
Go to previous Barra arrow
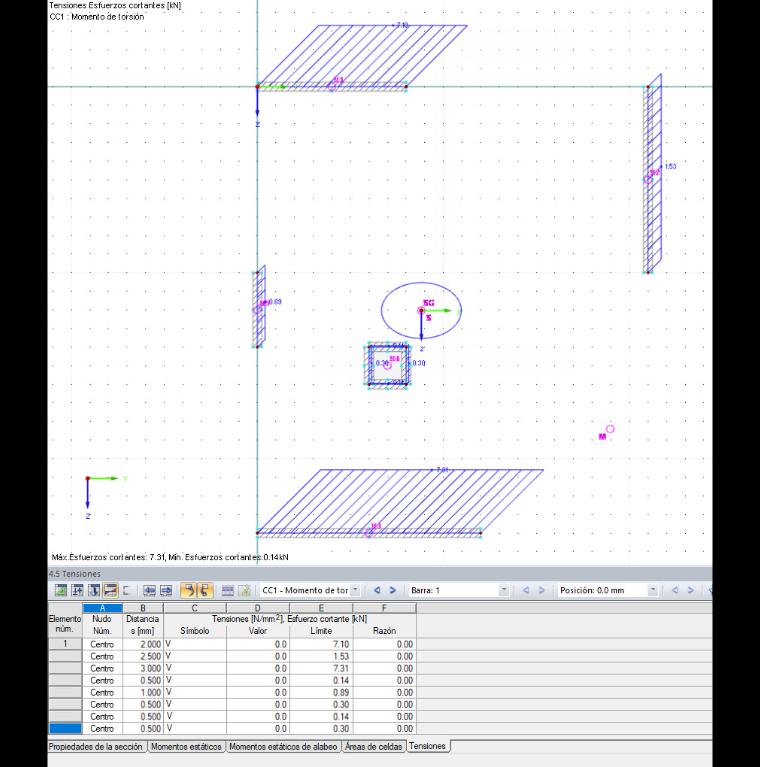(526, 590)
